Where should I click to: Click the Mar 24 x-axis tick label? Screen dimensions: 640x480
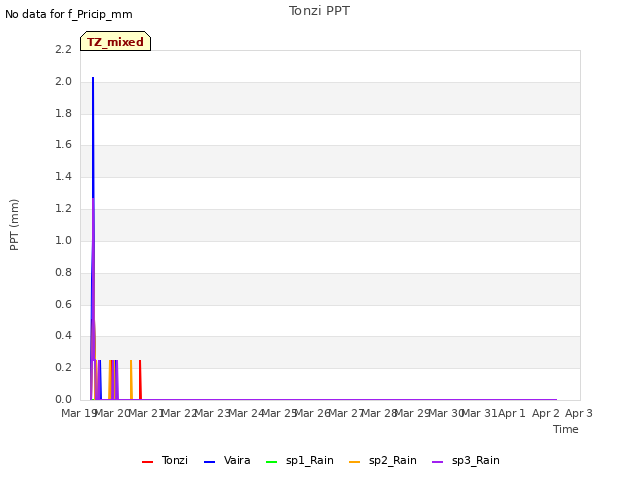click(246, 413)
